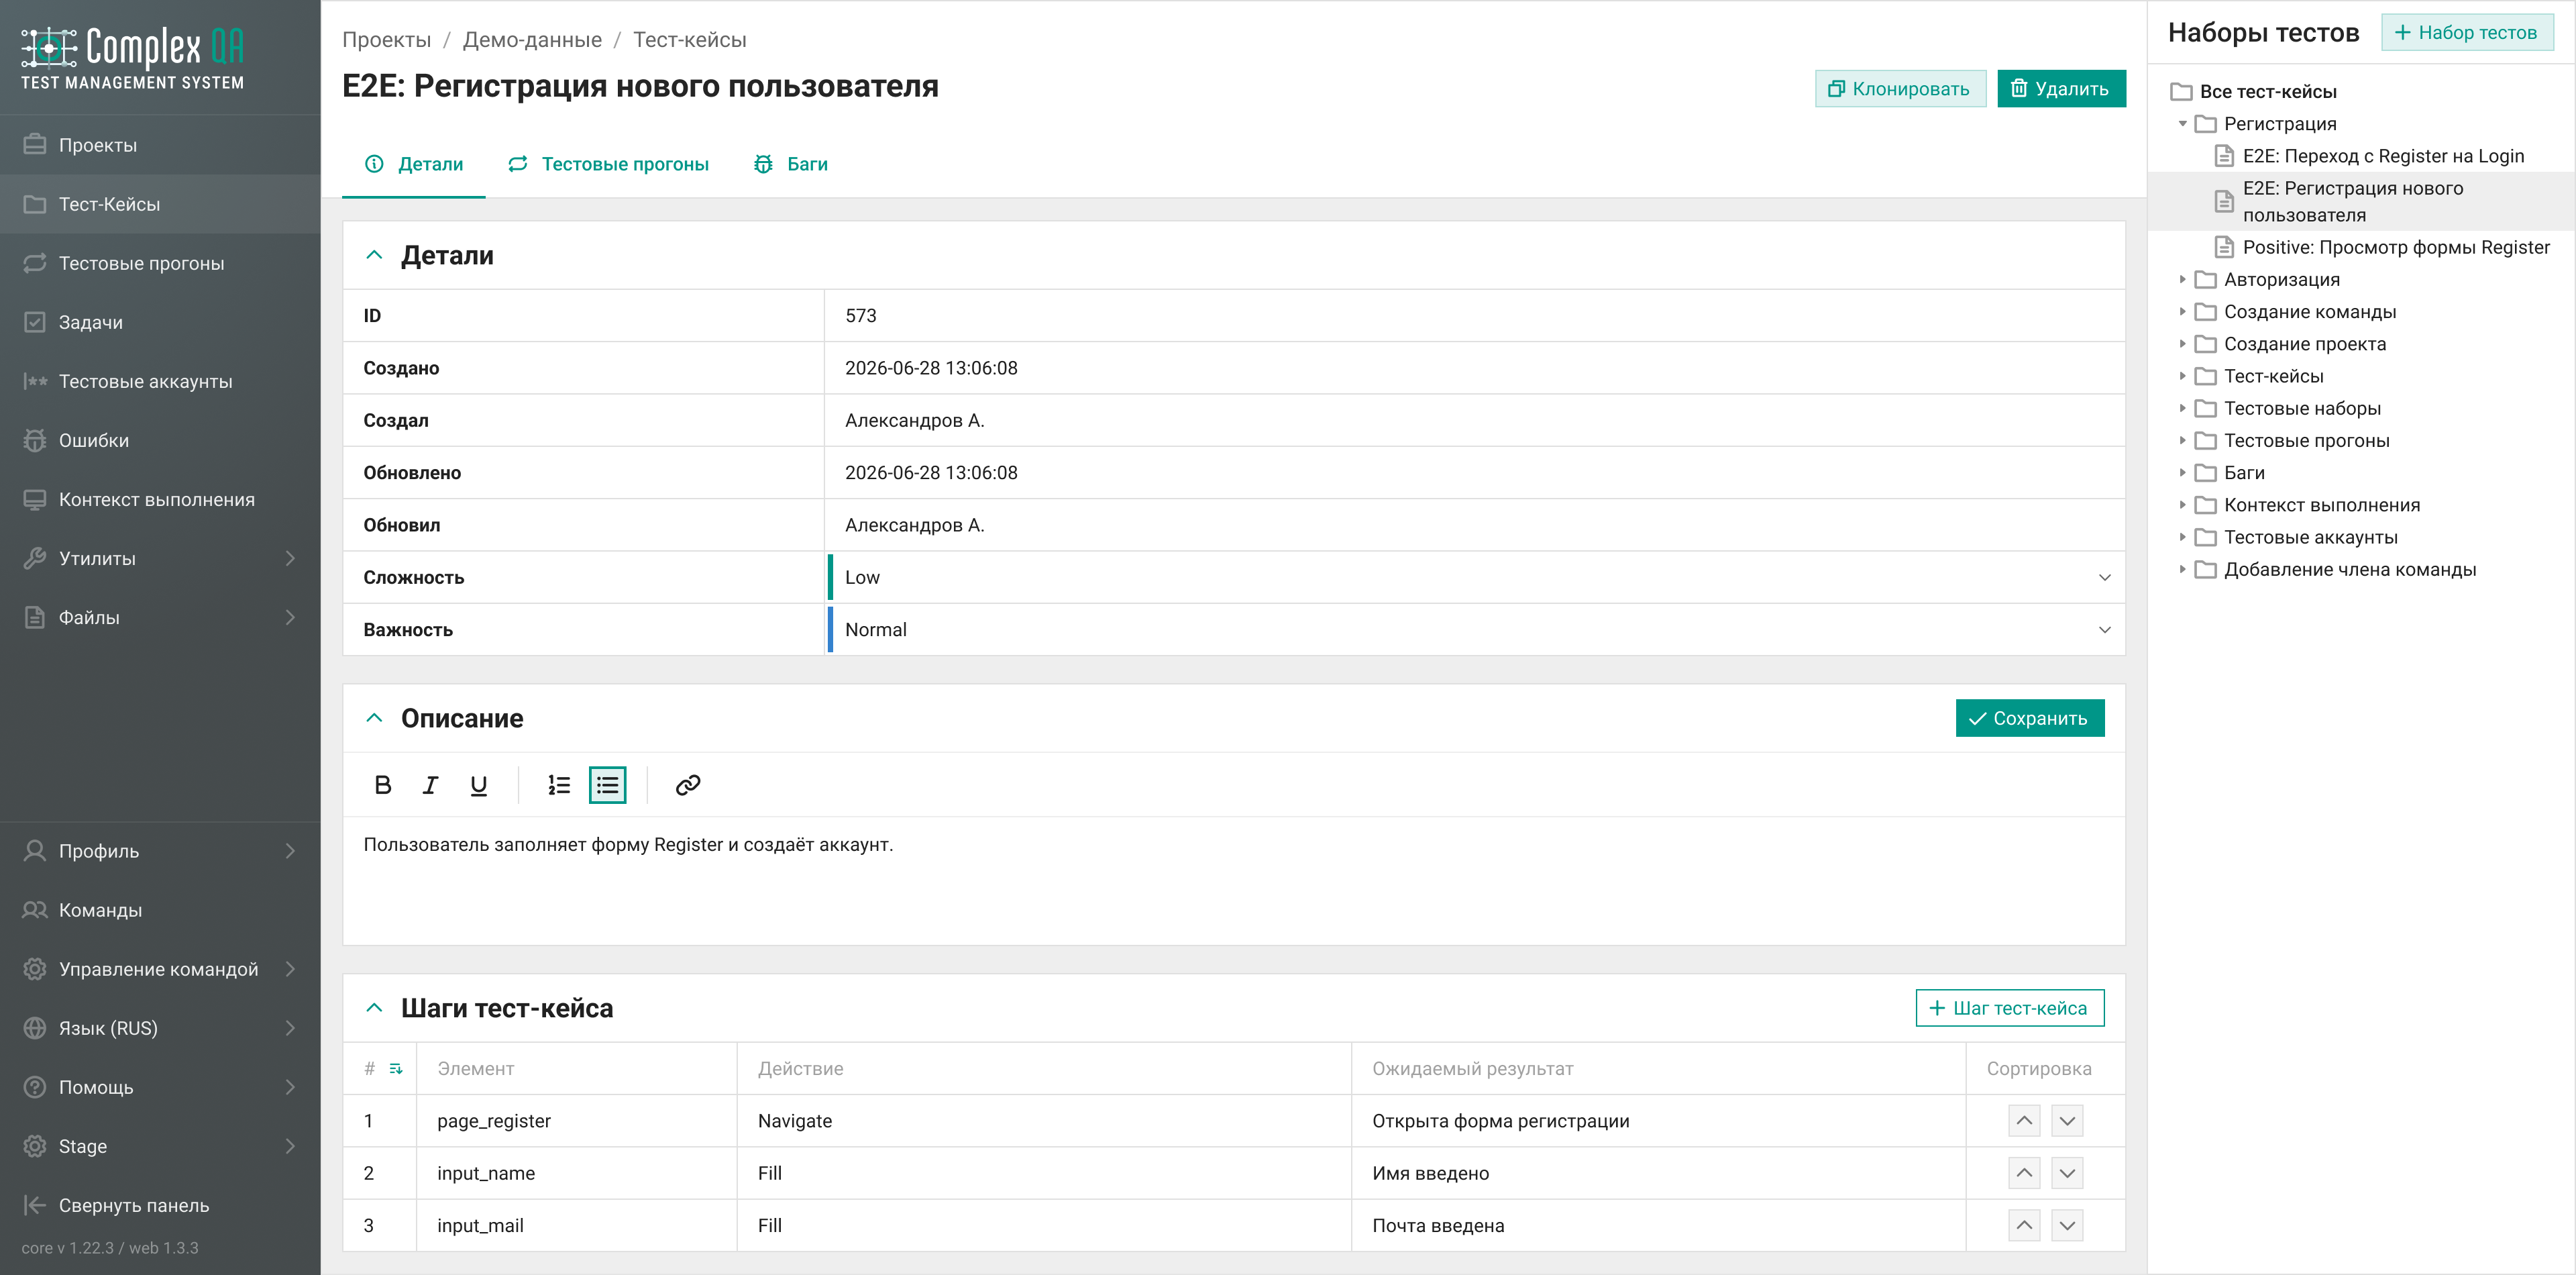
Task: Open the Язык (RUS) language menu
Action: (x=160, y=1028)
